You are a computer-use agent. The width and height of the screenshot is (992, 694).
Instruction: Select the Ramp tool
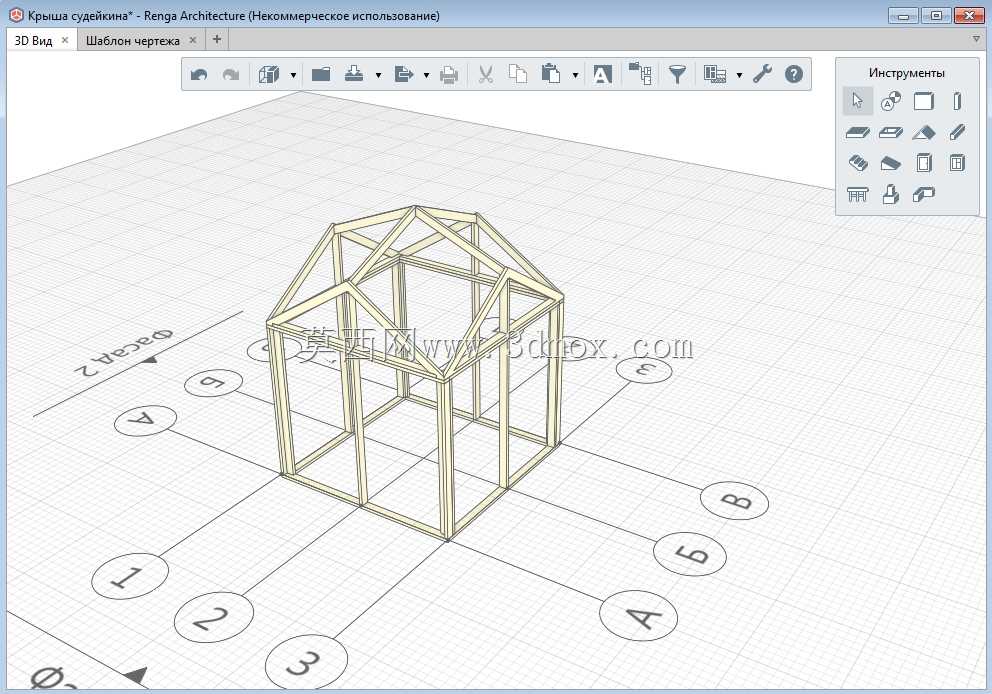tap(891, 163)
